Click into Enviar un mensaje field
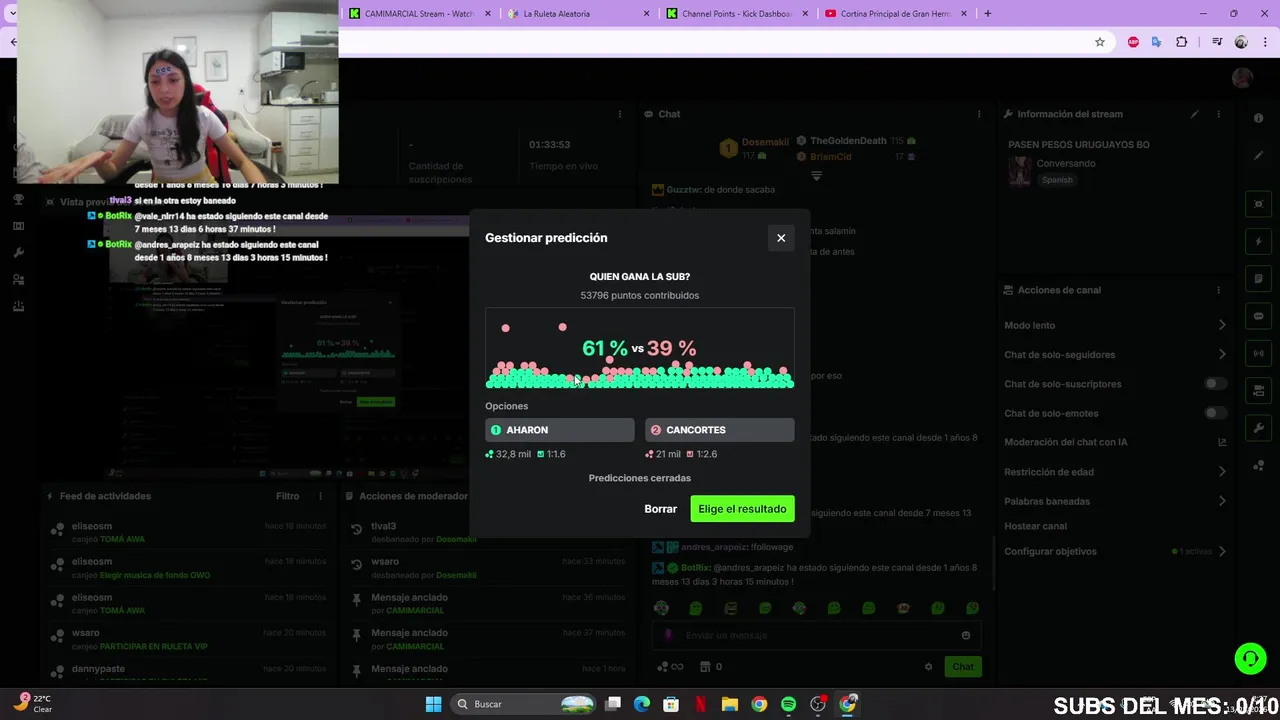 pos(815,635)
